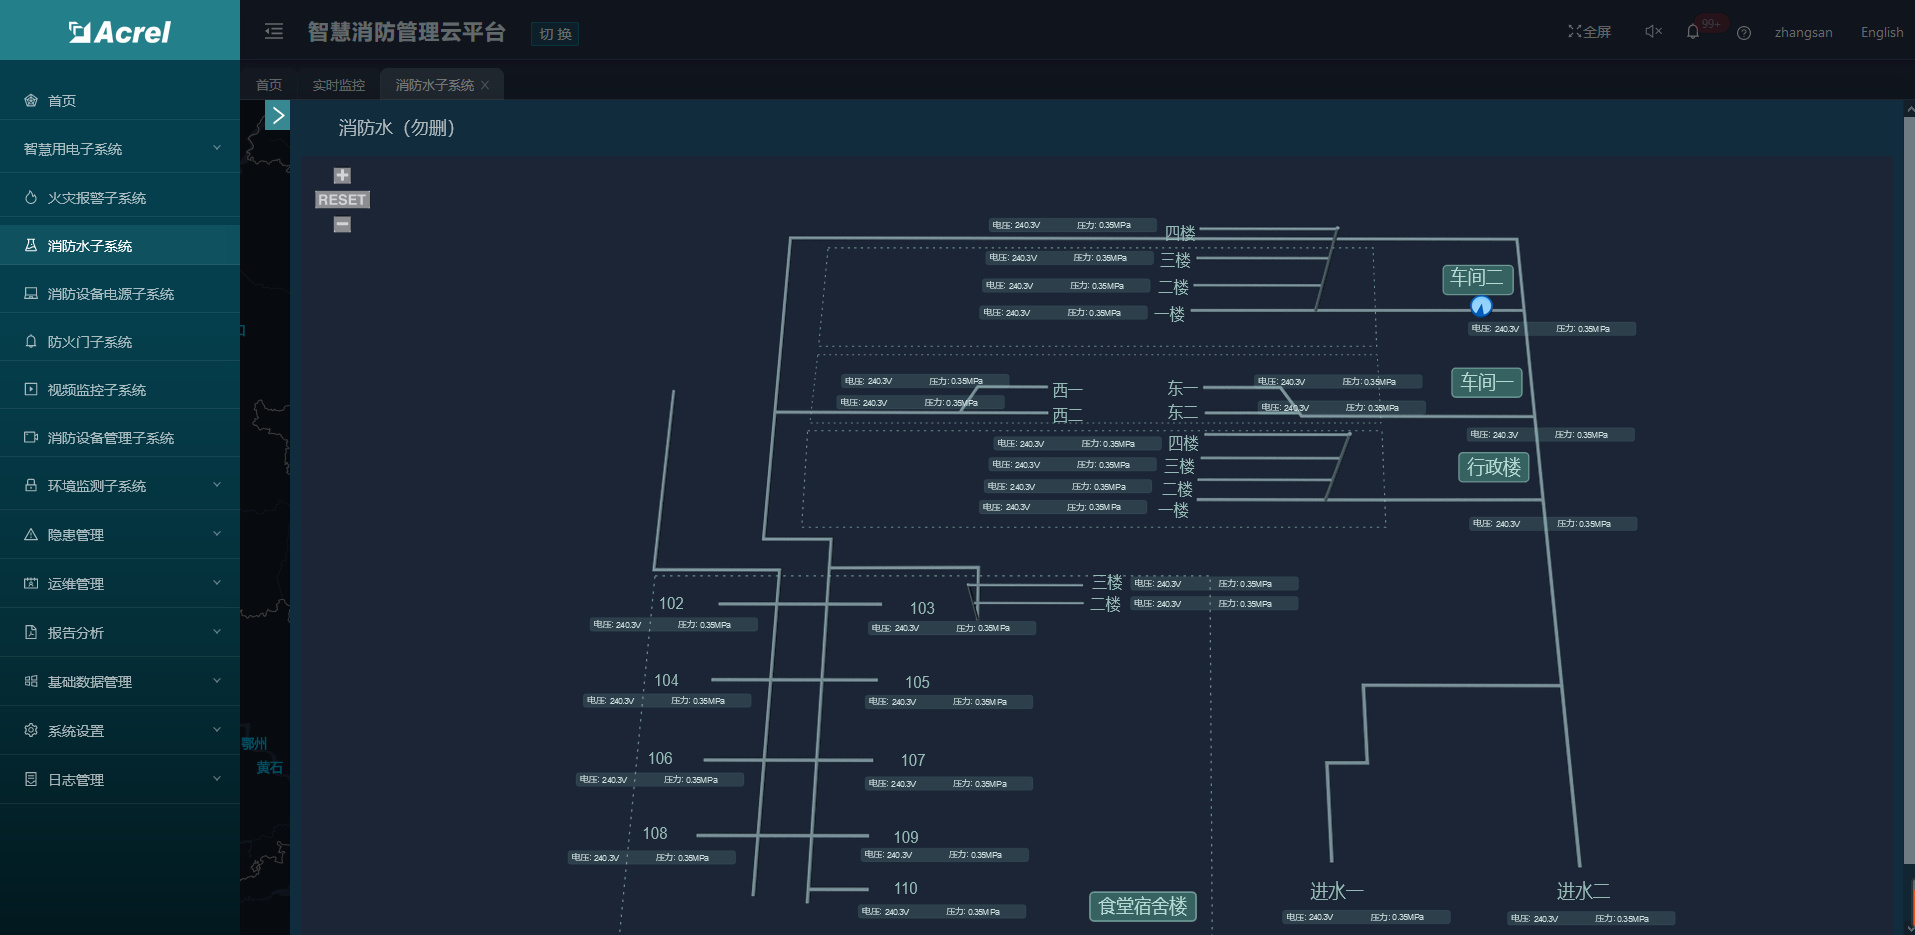Click room 108 label
The height and width of the screenshot is (935, 1915).
655,833
